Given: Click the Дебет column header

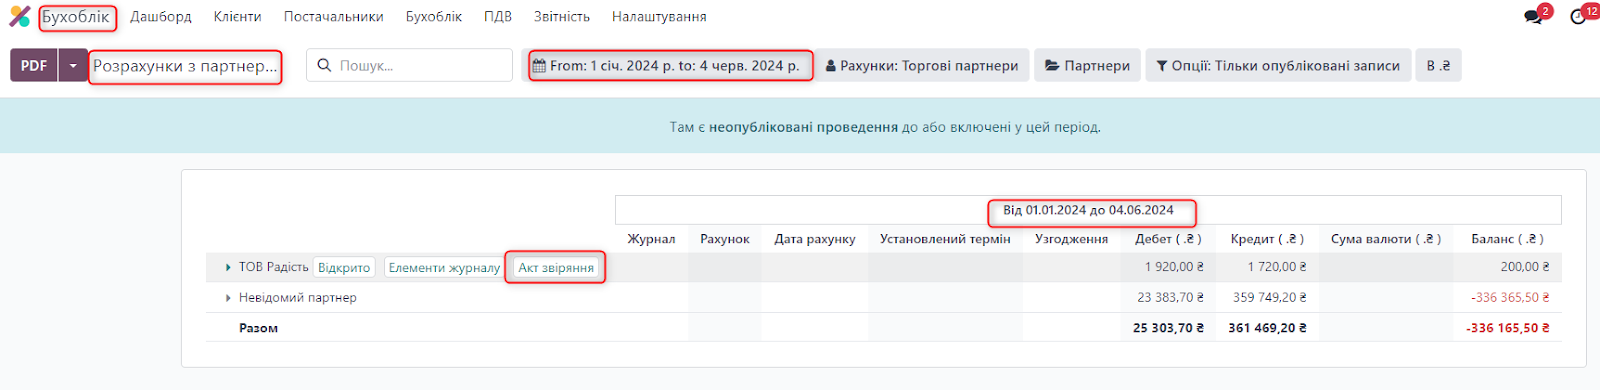Looking at the screenshot, I should 1168,239.
